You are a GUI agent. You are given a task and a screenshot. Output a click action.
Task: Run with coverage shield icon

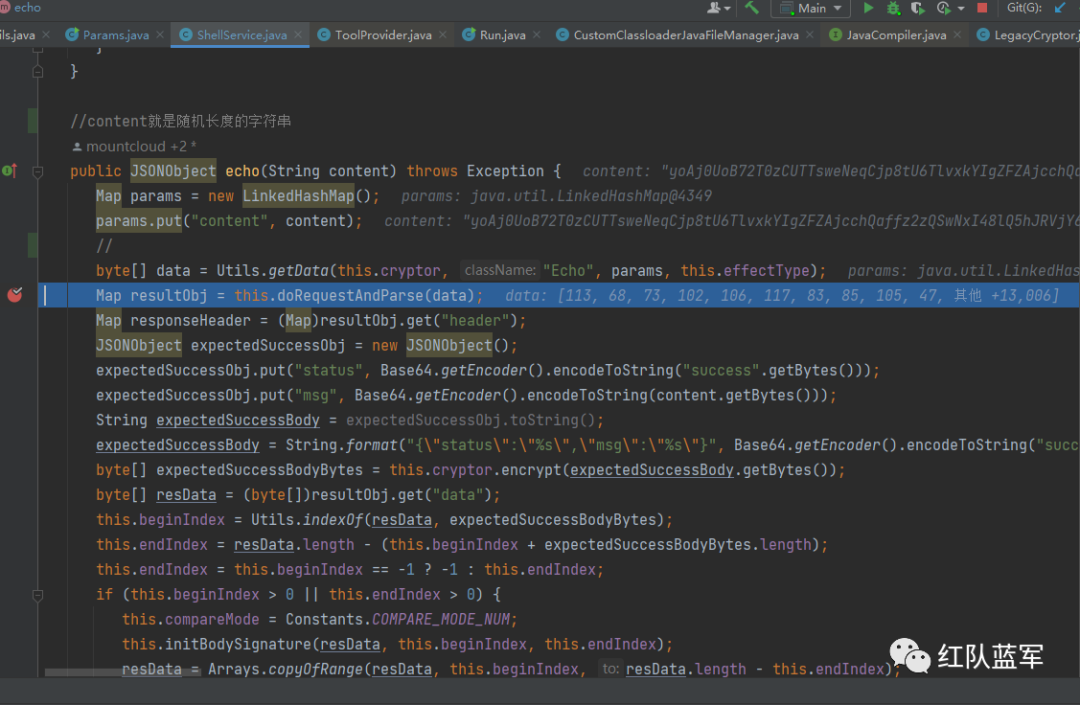pos(917,8)
